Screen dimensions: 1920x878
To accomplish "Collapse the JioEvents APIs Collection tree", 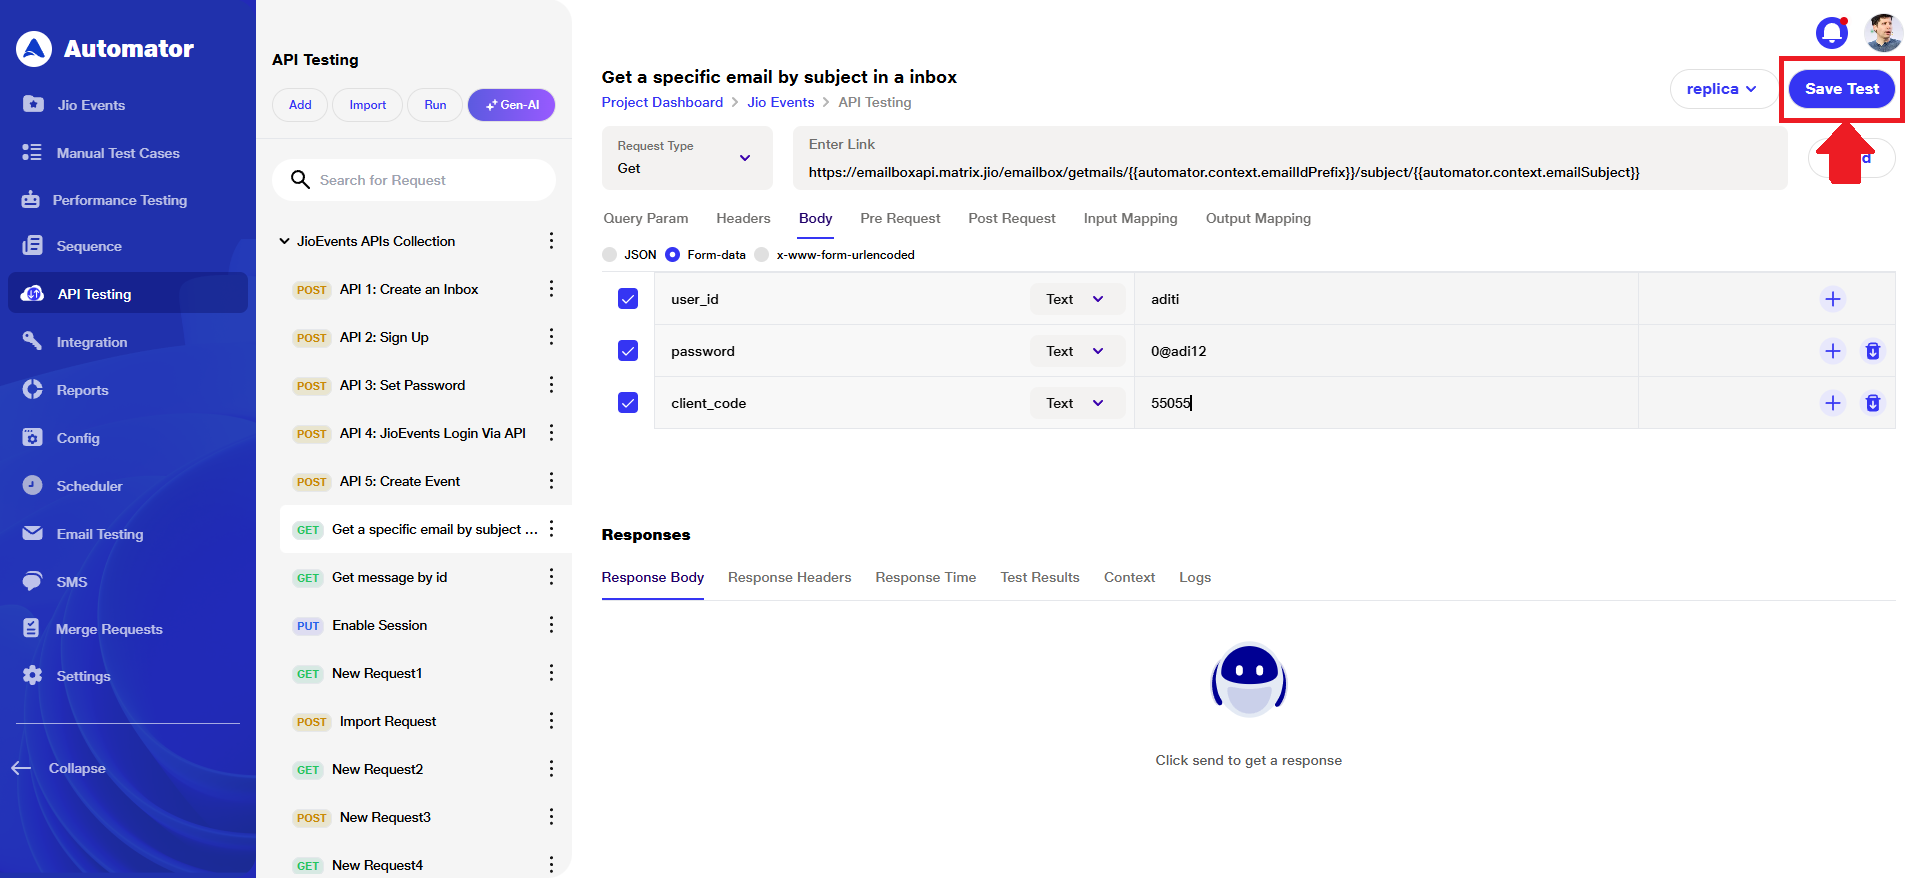I will [285, 241].
